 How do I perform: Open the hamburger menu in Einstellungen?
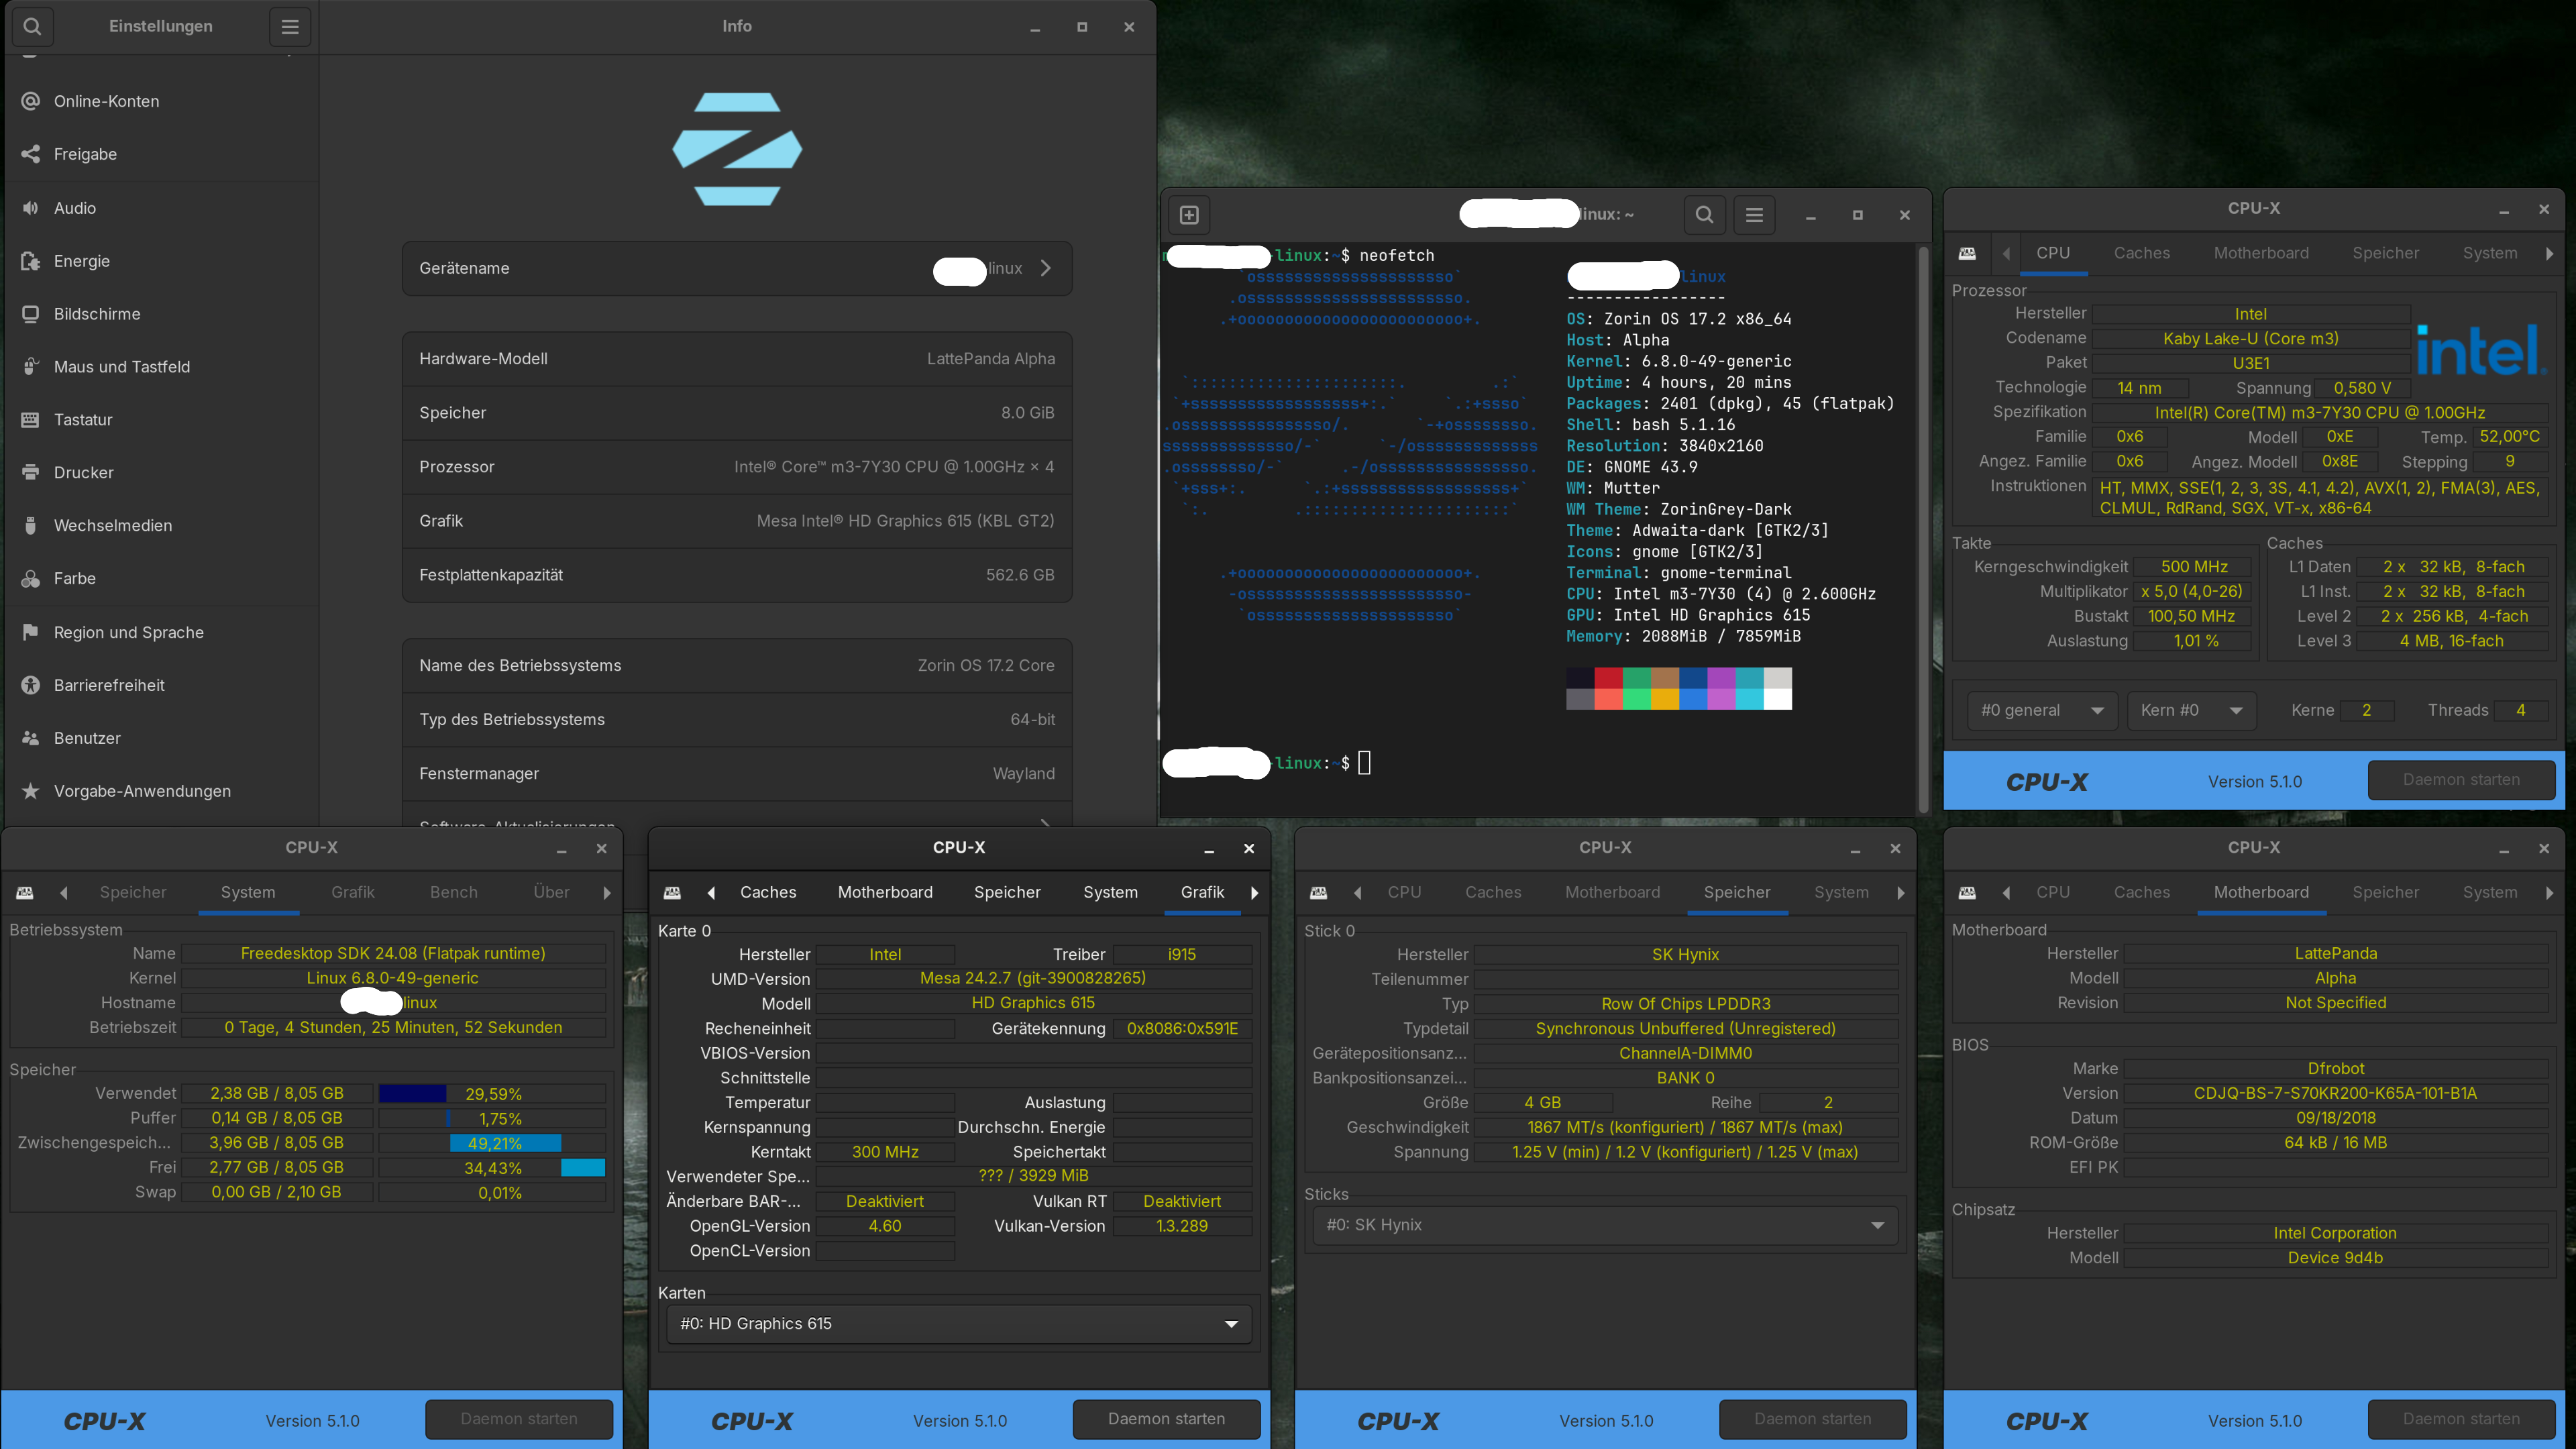click(290, 26)
